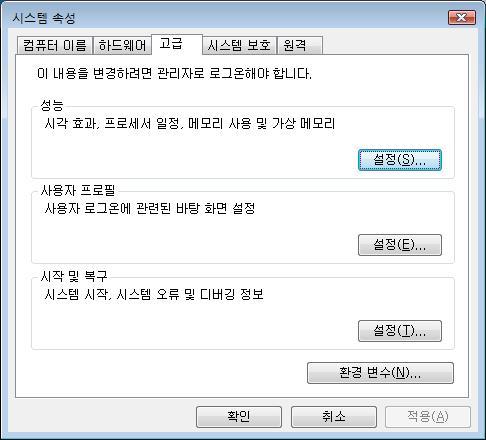Screen dimensions: 486x440
Task: Confirm with the 확인 button
Action: click(239, 417)
